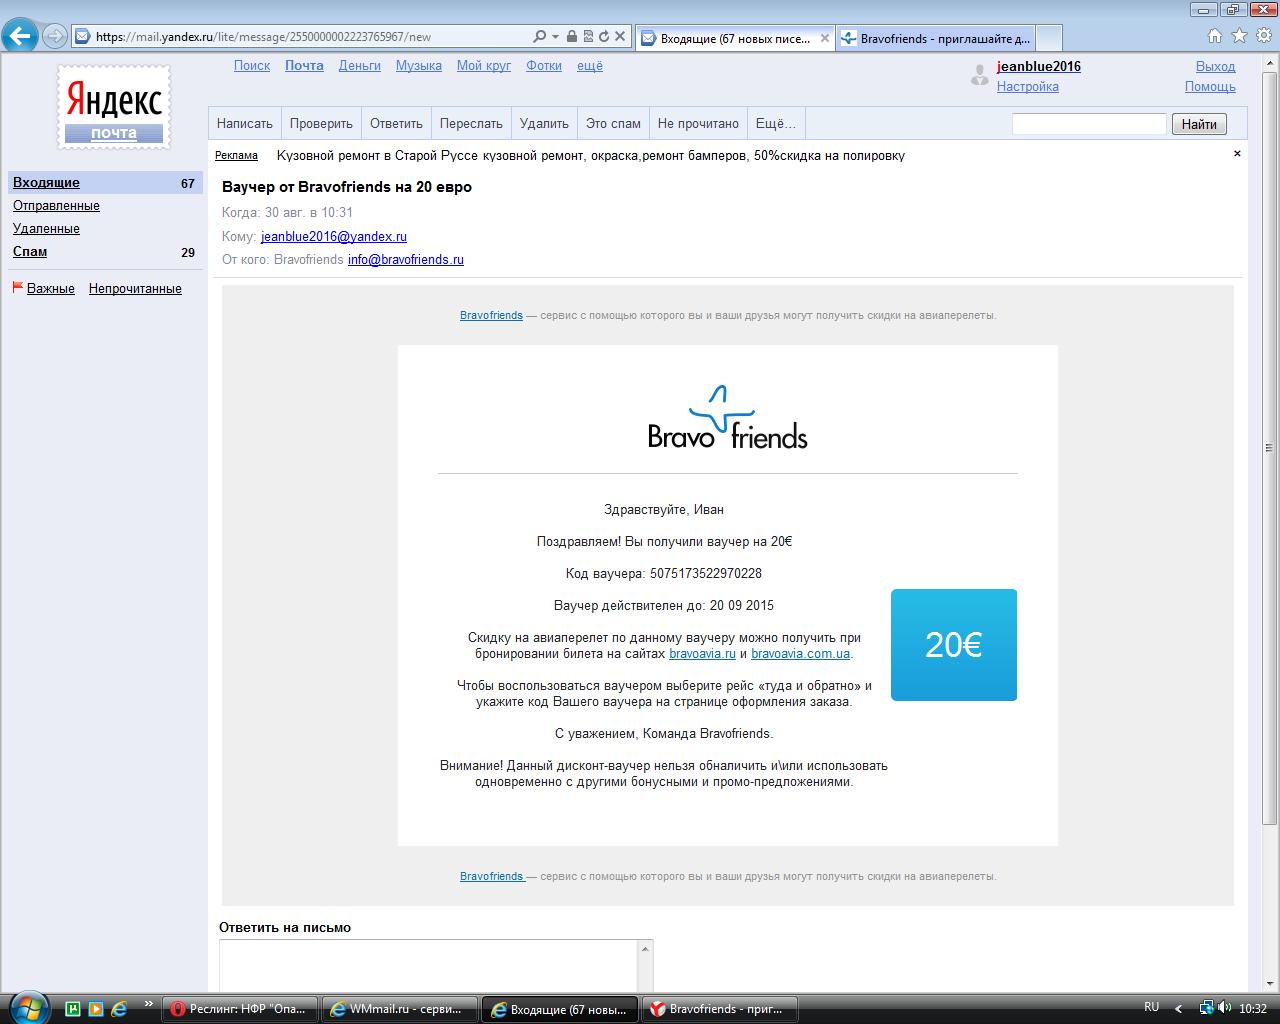Close the advertisement banner with the X
Image resolution: width=1280 pixels, height=1024 pixels.
pyautogui.click(x=1237, y=154)
